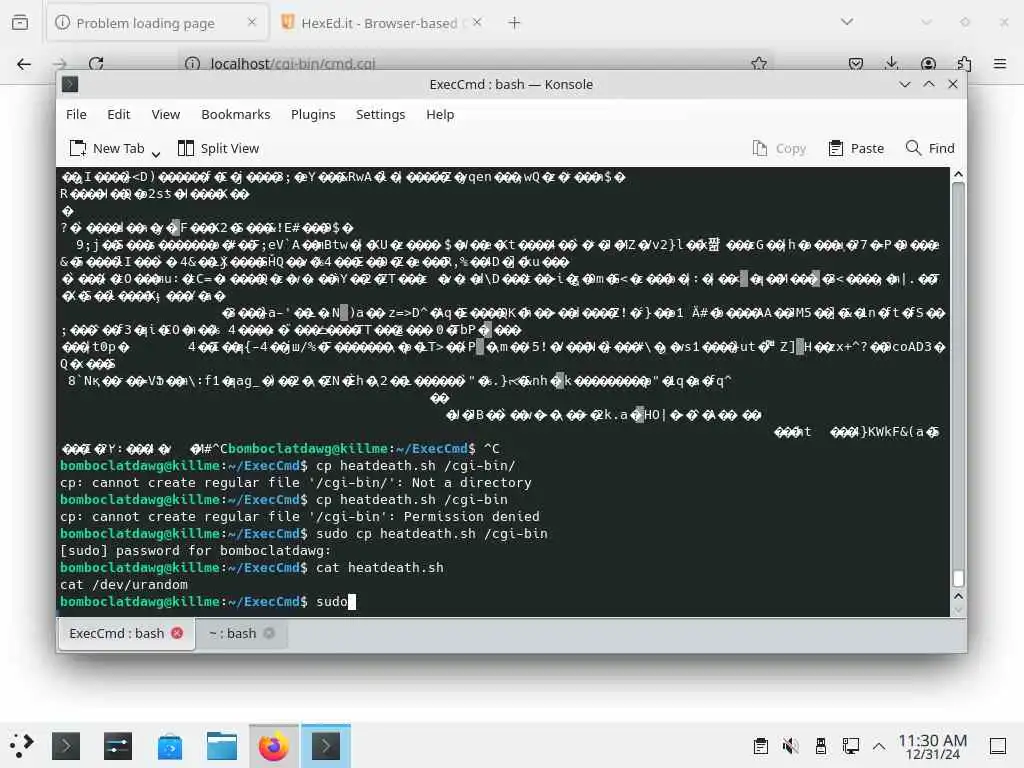Open the Help menu in Konsole
The width and height of the screenshot is (1024, 768).
pos(440,114)
